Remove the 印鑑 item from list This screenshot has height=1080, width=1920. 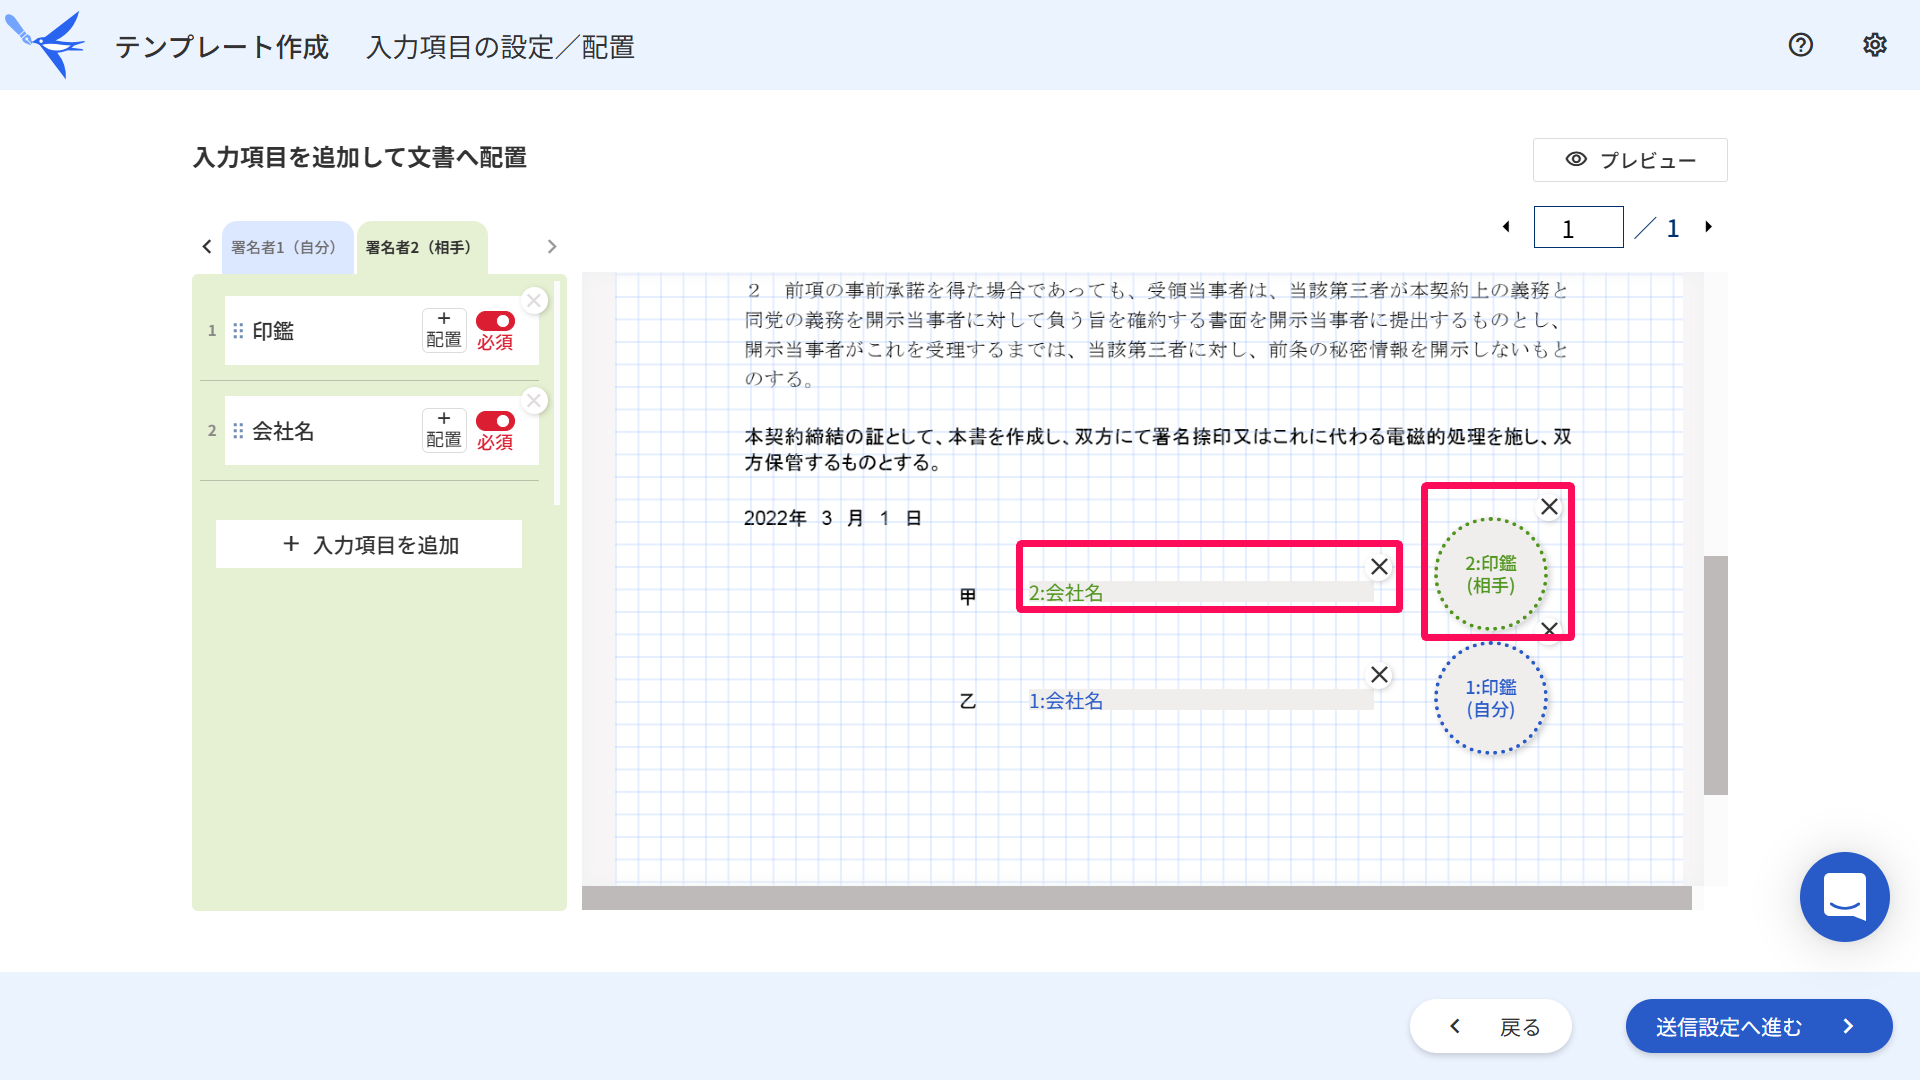pyautogui.click(x=534, y=300)
